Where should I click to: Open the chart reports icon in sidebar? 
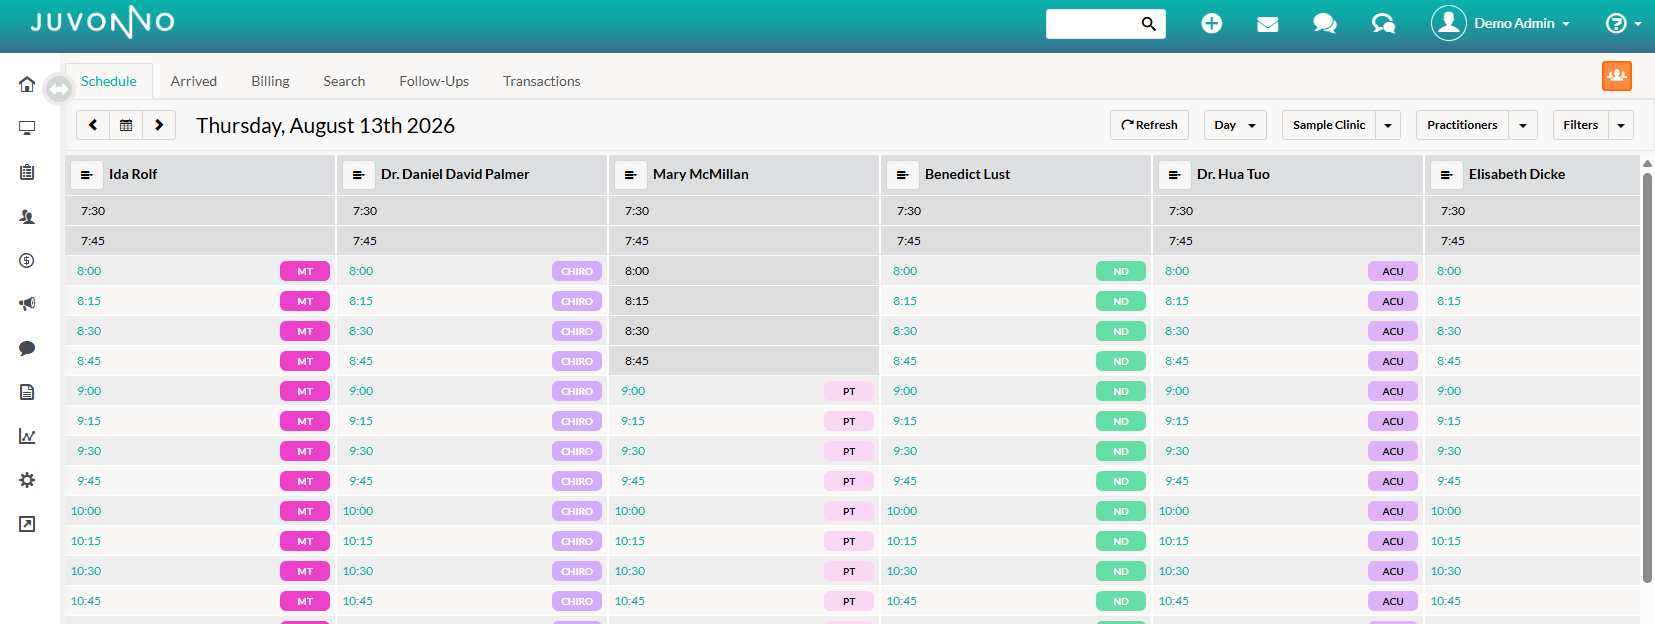pos(27,436)
